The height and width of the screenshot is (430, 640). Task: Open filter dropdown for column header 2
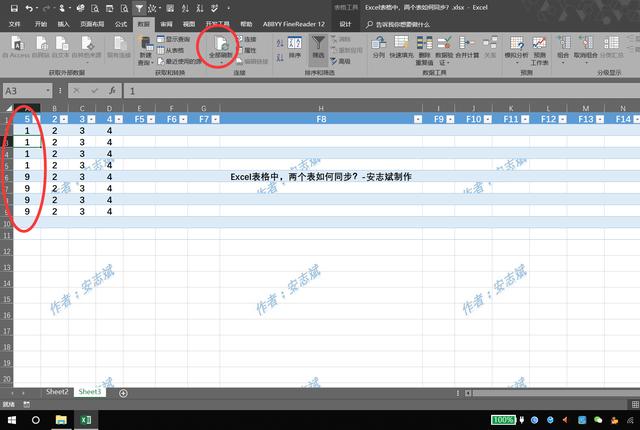tap(64, 119)
